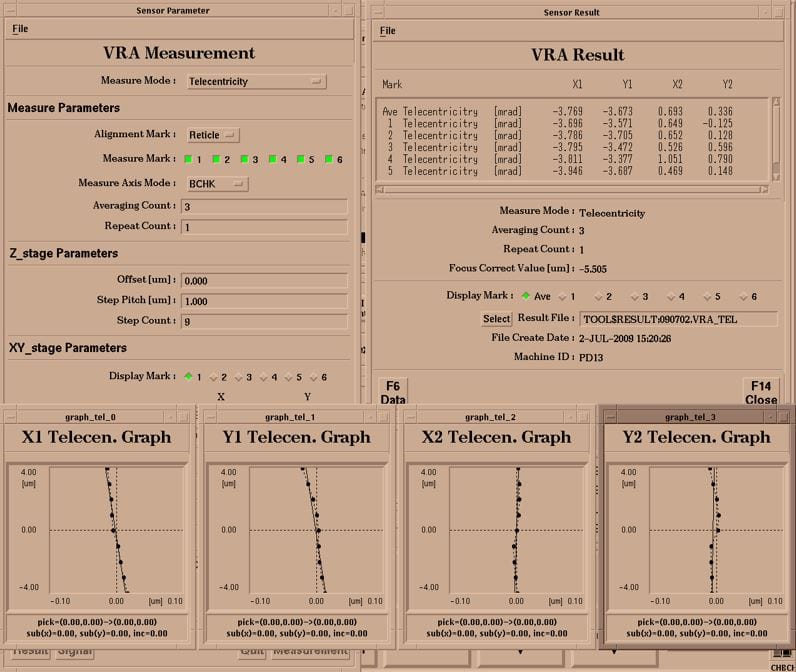The width and height of the screenshot is (796, 672).
Task: Select Display Mark 2 in VRA Result
Action: (x=599, y=296)
